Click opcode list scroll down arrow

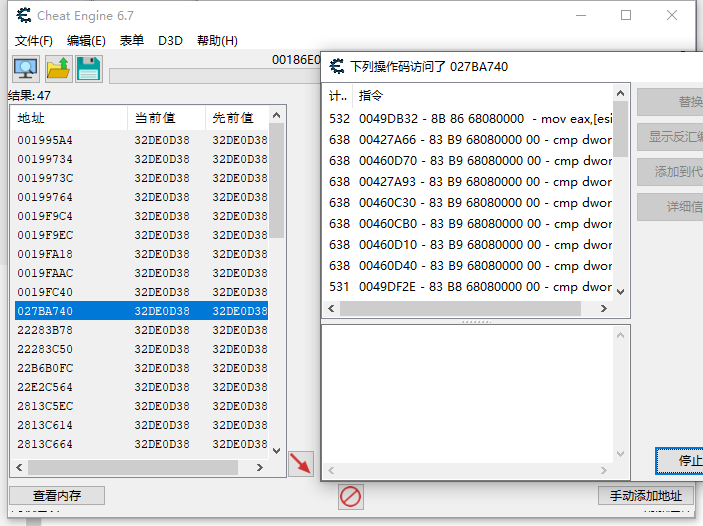(621, 292)
